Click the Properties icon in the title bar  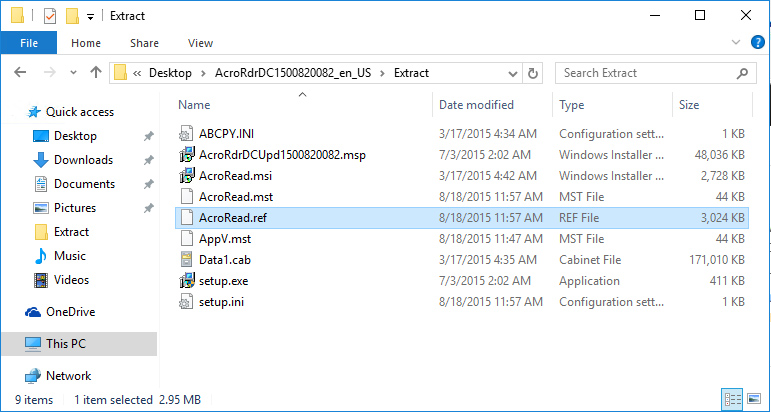point(49,16)
